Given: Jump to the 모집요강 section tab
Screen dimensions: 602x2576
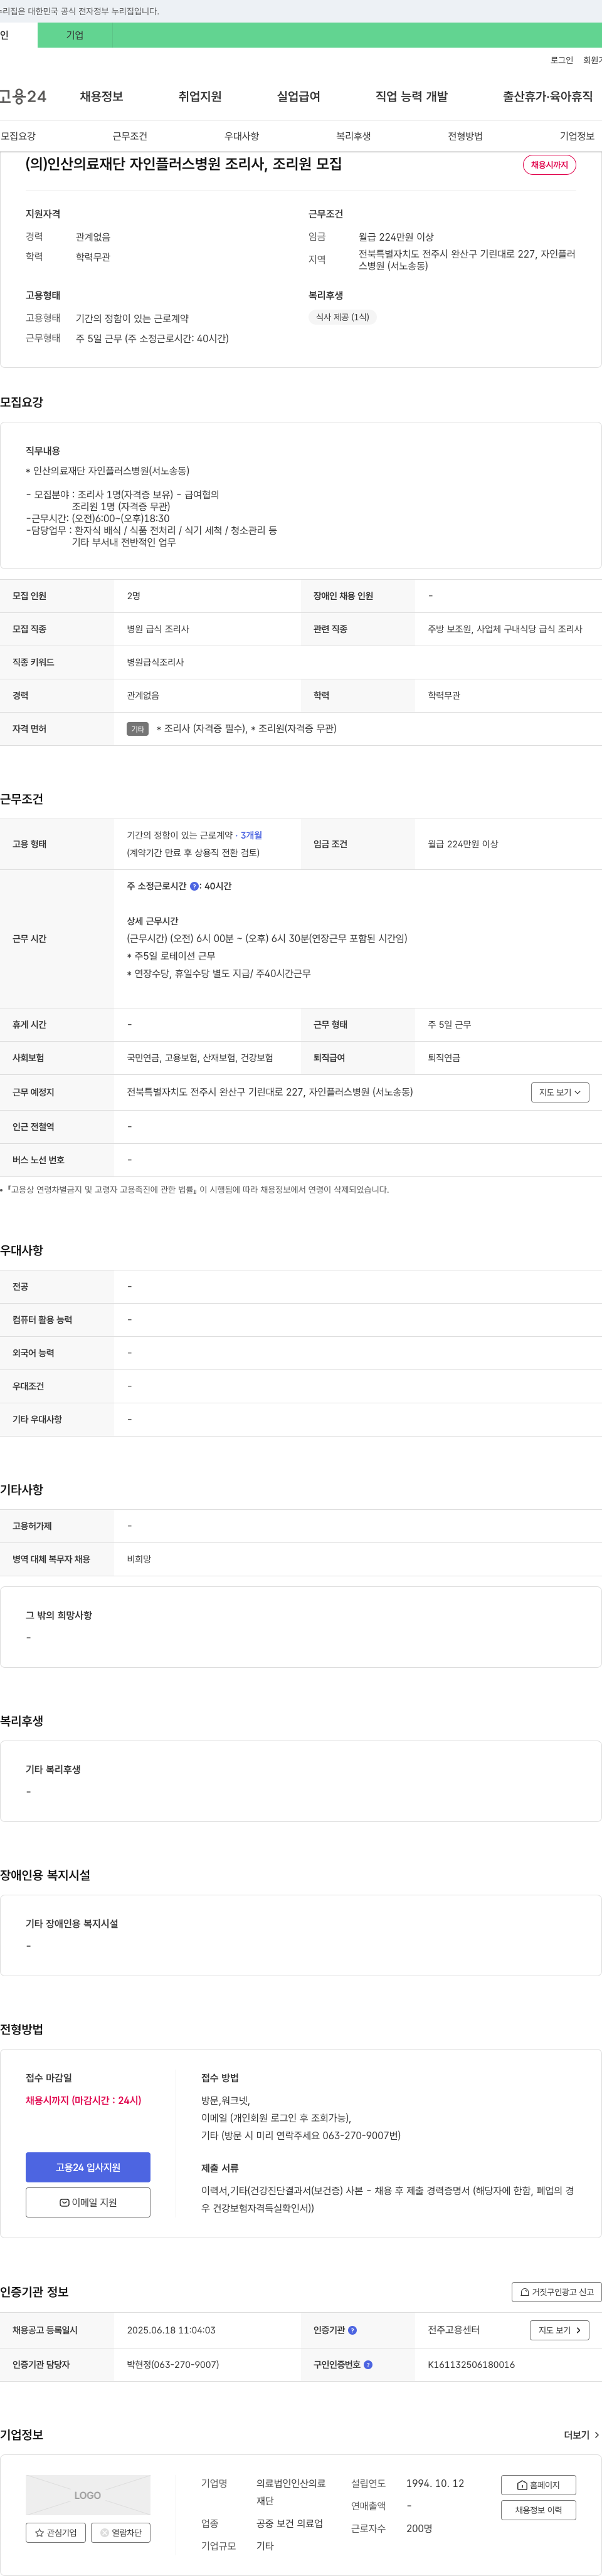Looking at the screenshot, I should click(18, 136).
